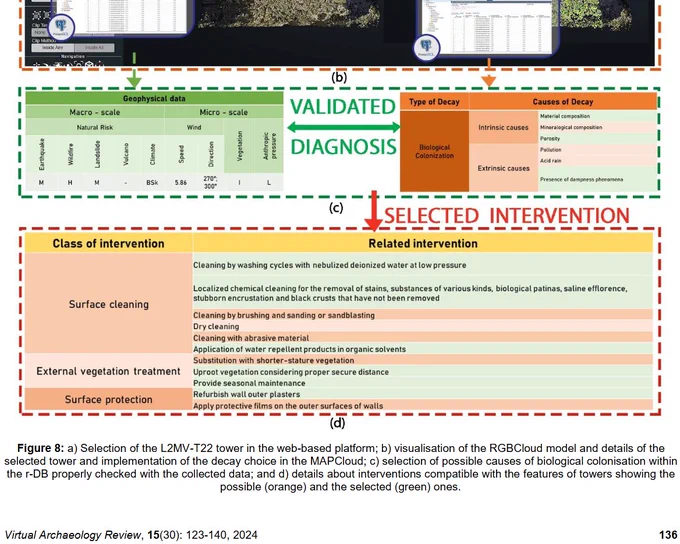Viewport: 680px width, 544px height.
Task: Click Application of water repellent products row
Action: [x=423, y=349]
